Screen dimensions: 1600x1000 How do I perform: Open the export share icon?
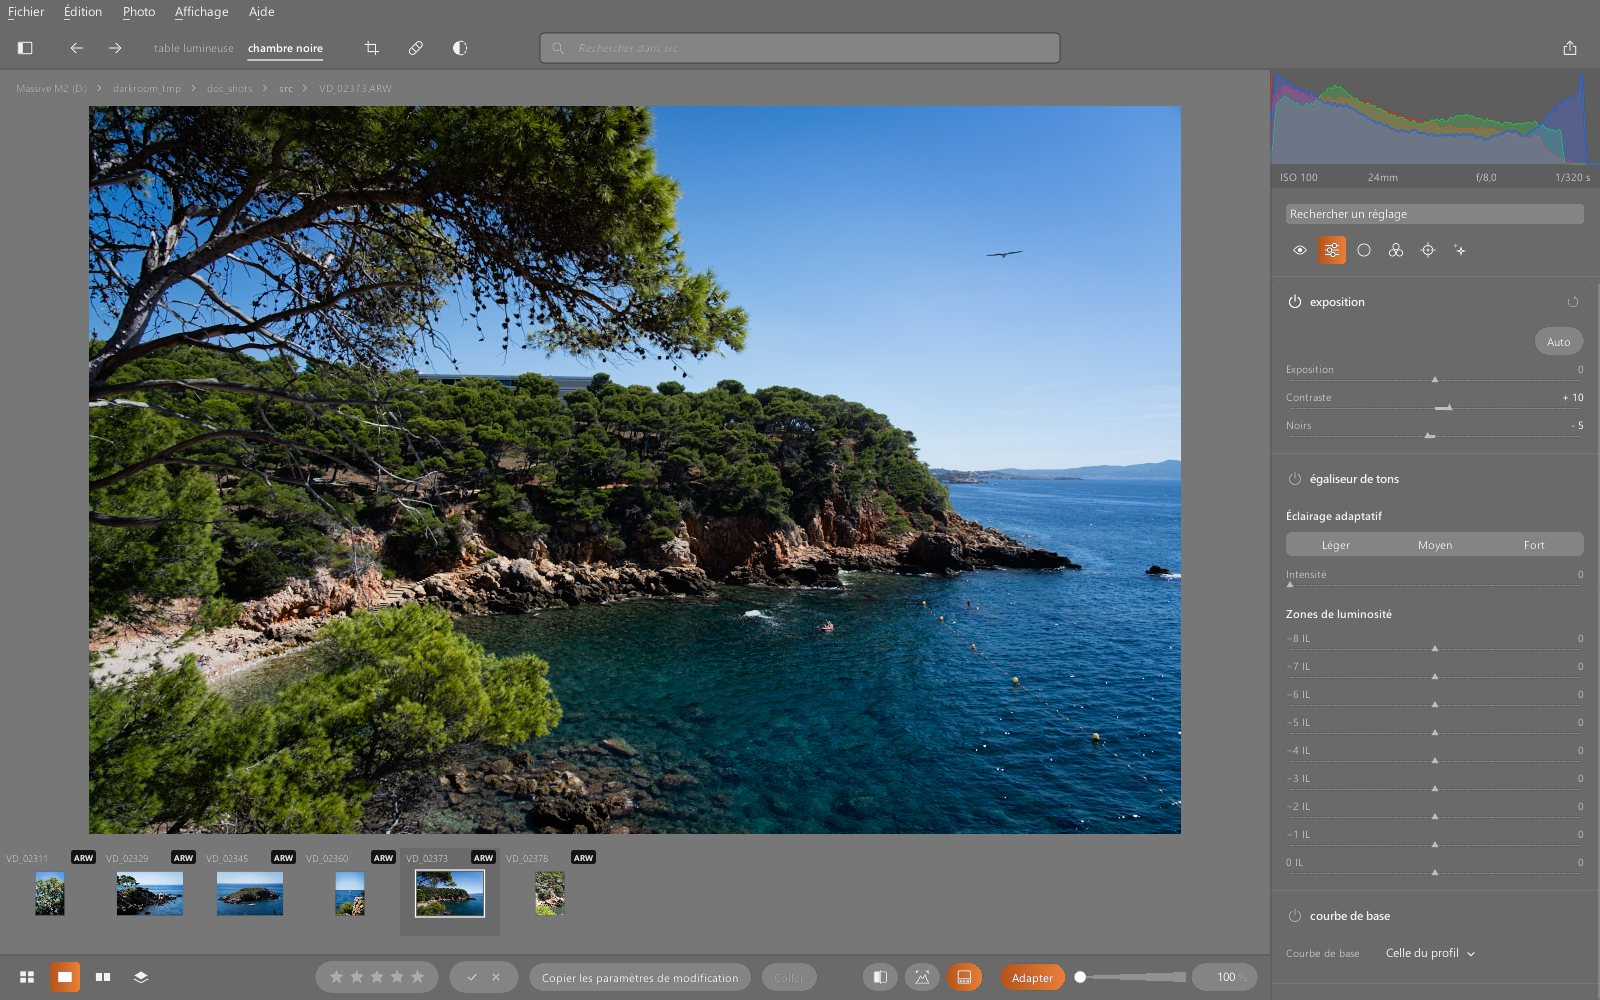tap(1570, 48)
